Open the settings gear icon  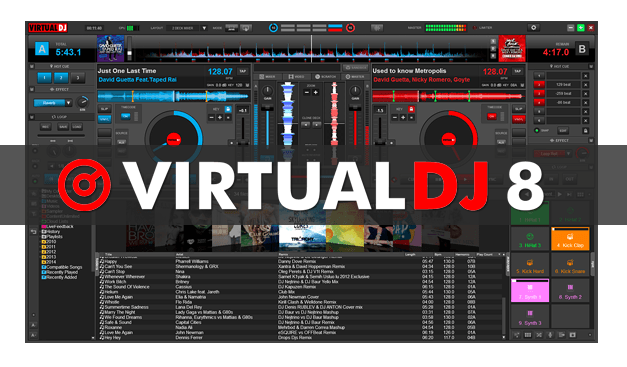pos(533,28)
